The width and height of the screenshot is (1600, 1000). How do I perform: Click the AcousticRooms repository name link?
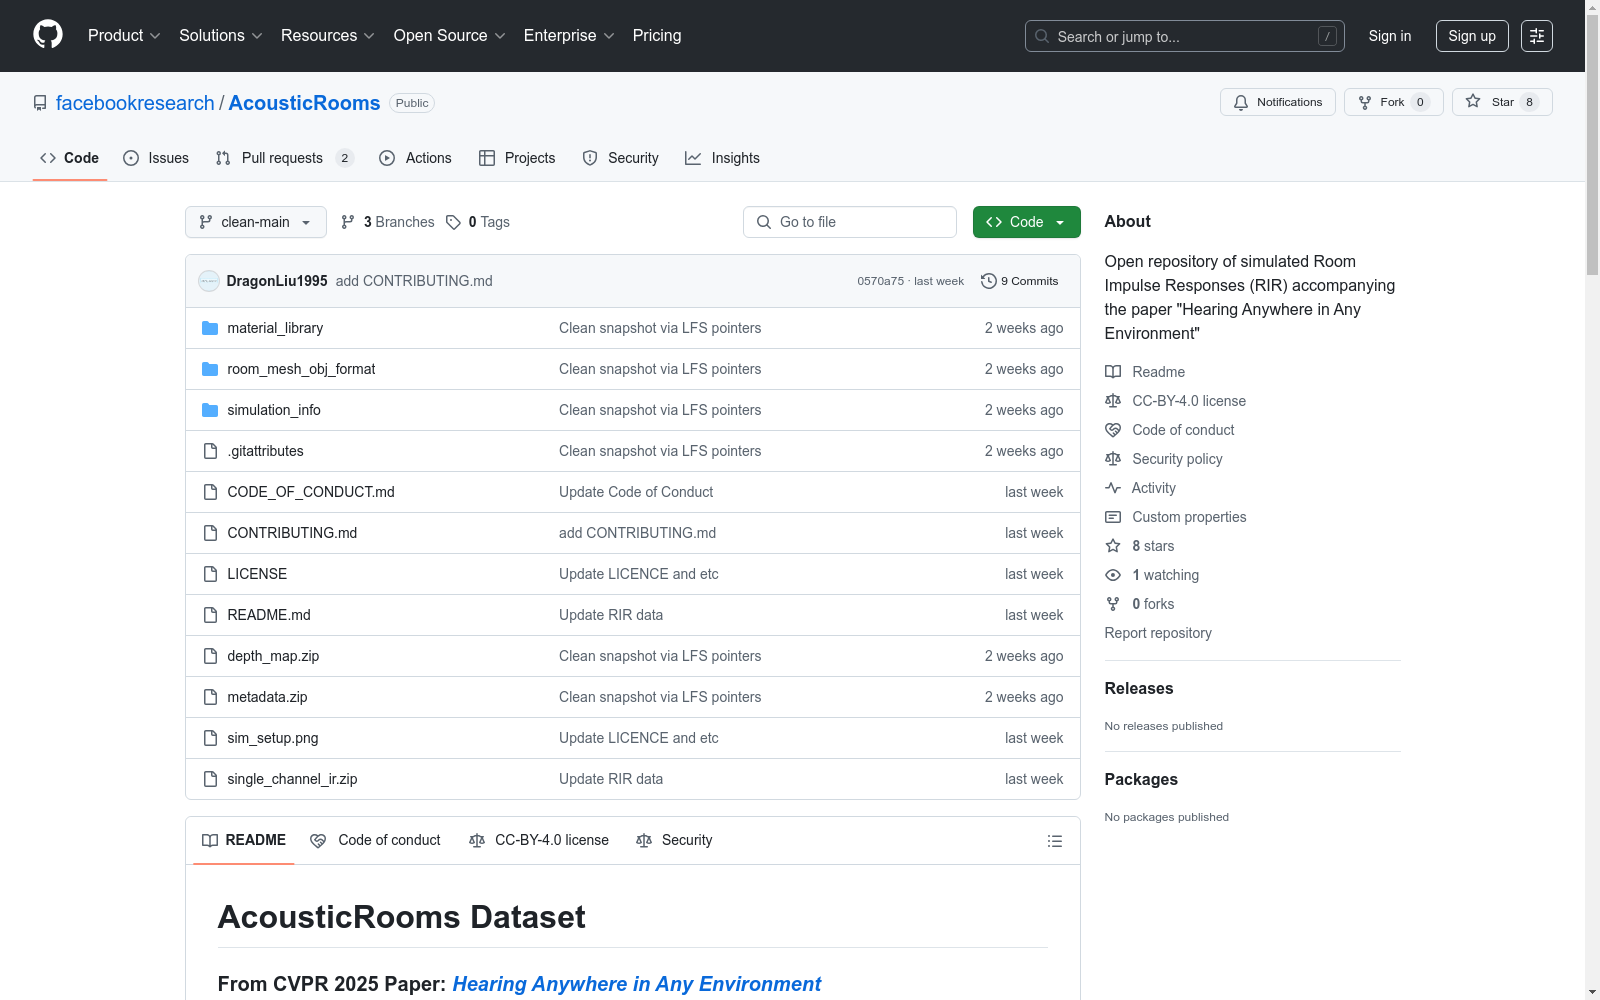pos(304,103)
